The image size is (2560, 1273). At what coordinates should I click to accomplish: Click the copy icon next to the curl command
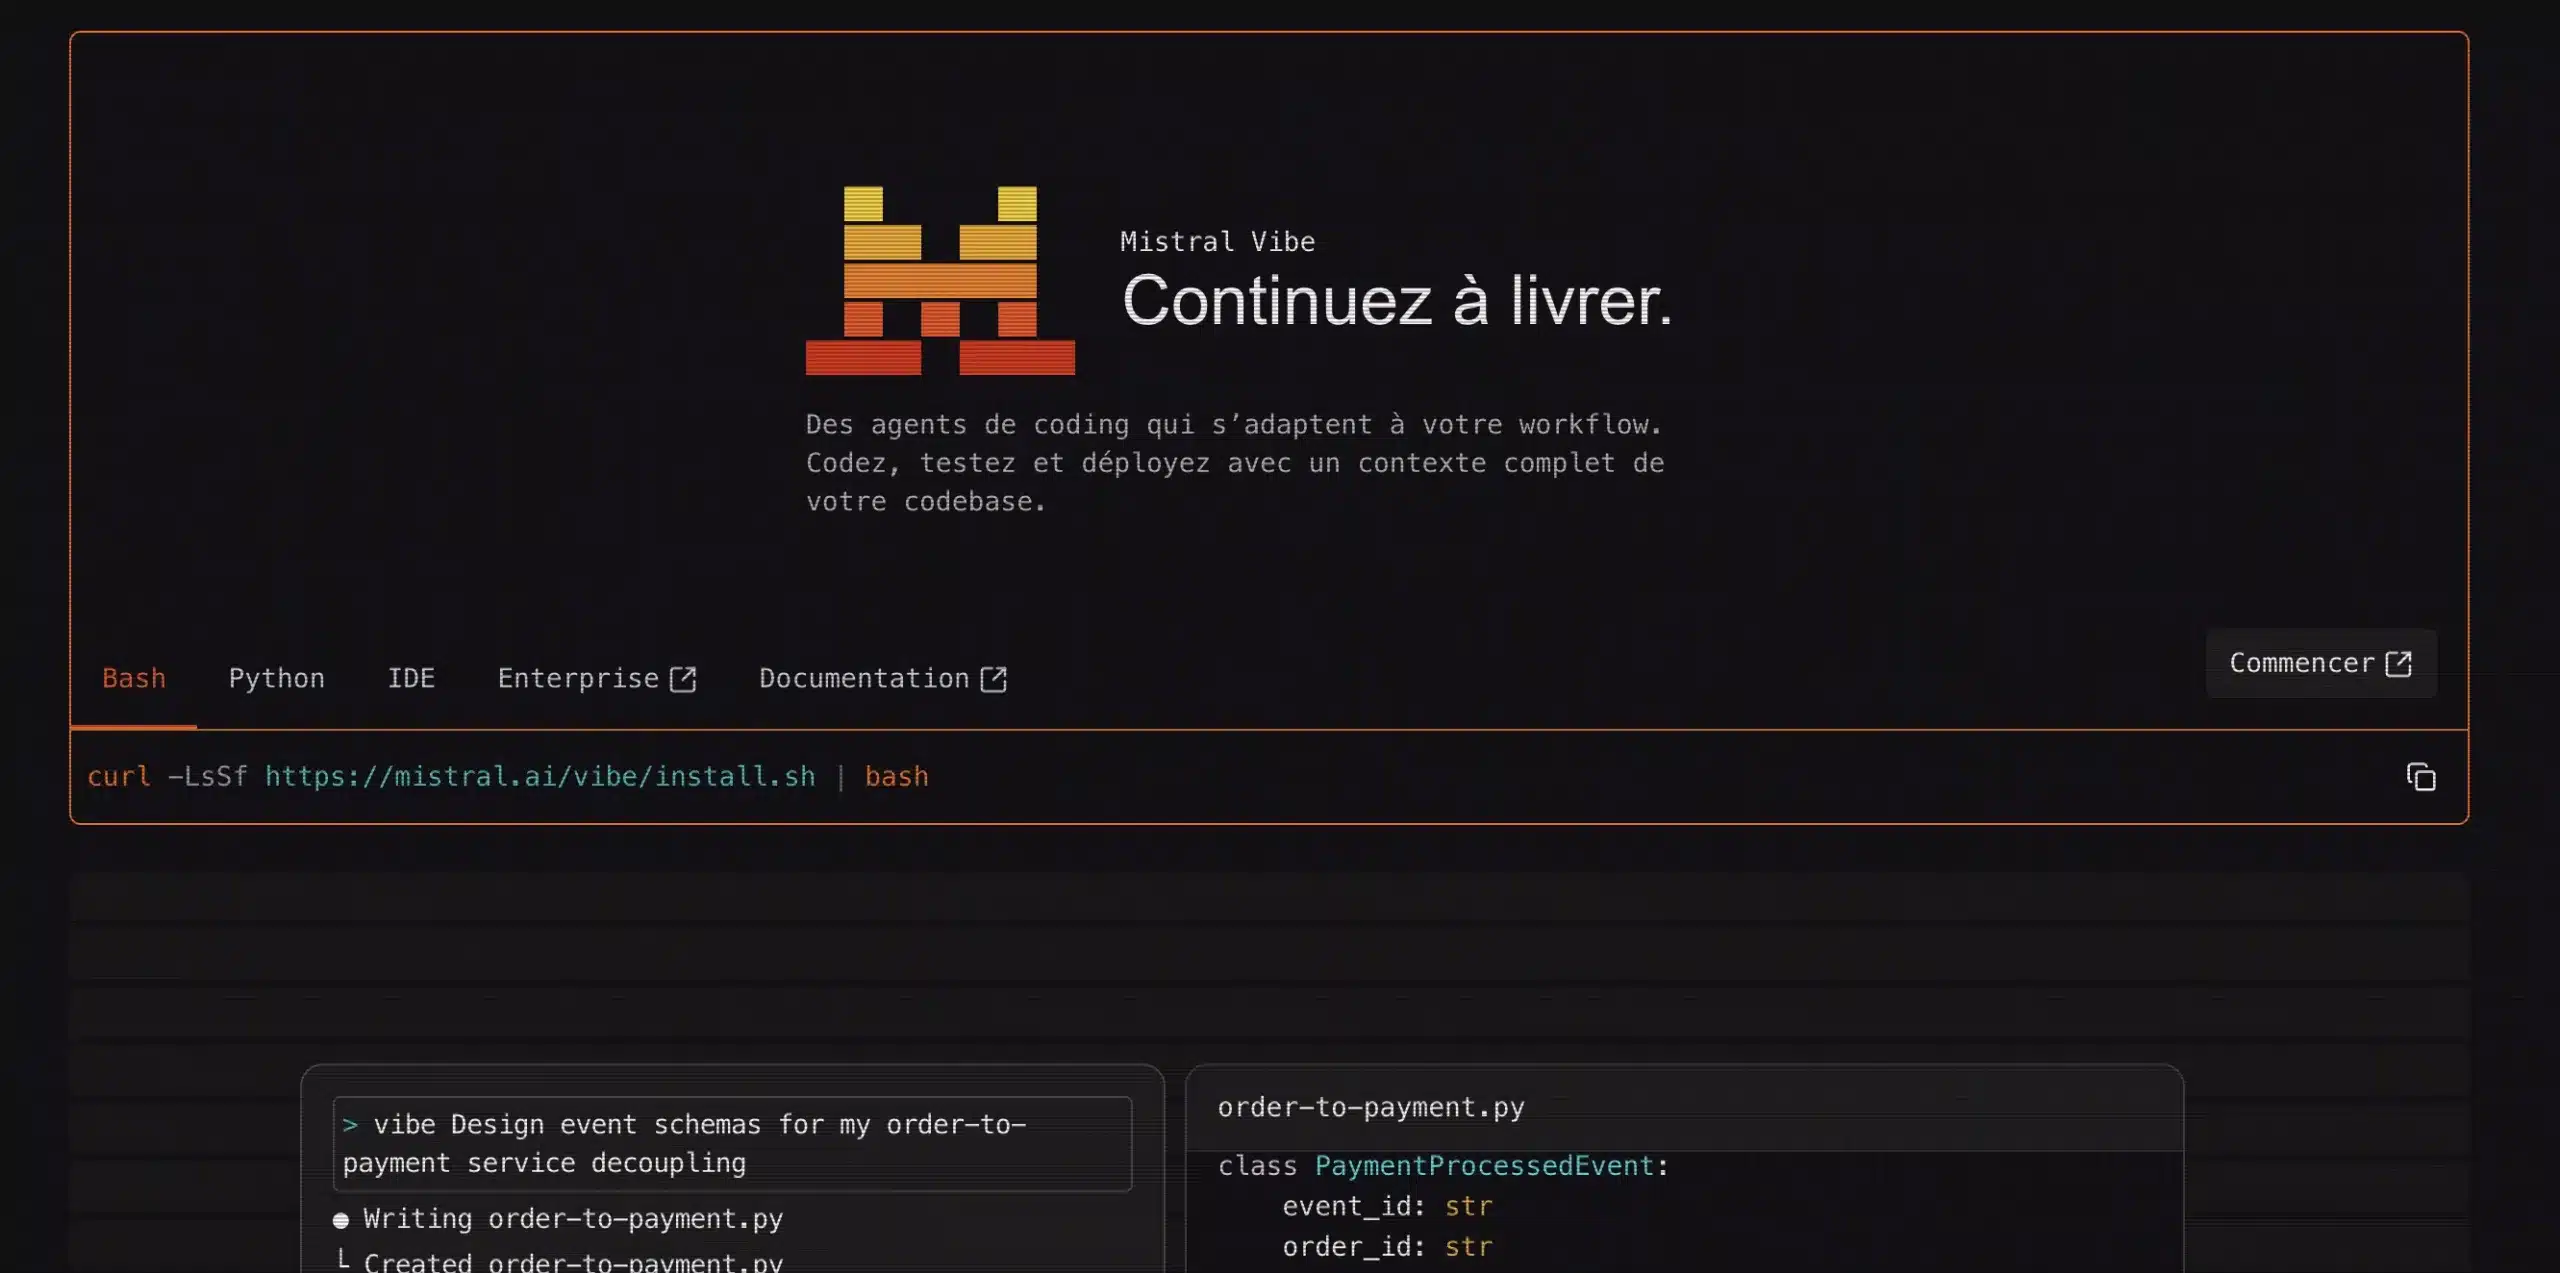click(2422, 777)
